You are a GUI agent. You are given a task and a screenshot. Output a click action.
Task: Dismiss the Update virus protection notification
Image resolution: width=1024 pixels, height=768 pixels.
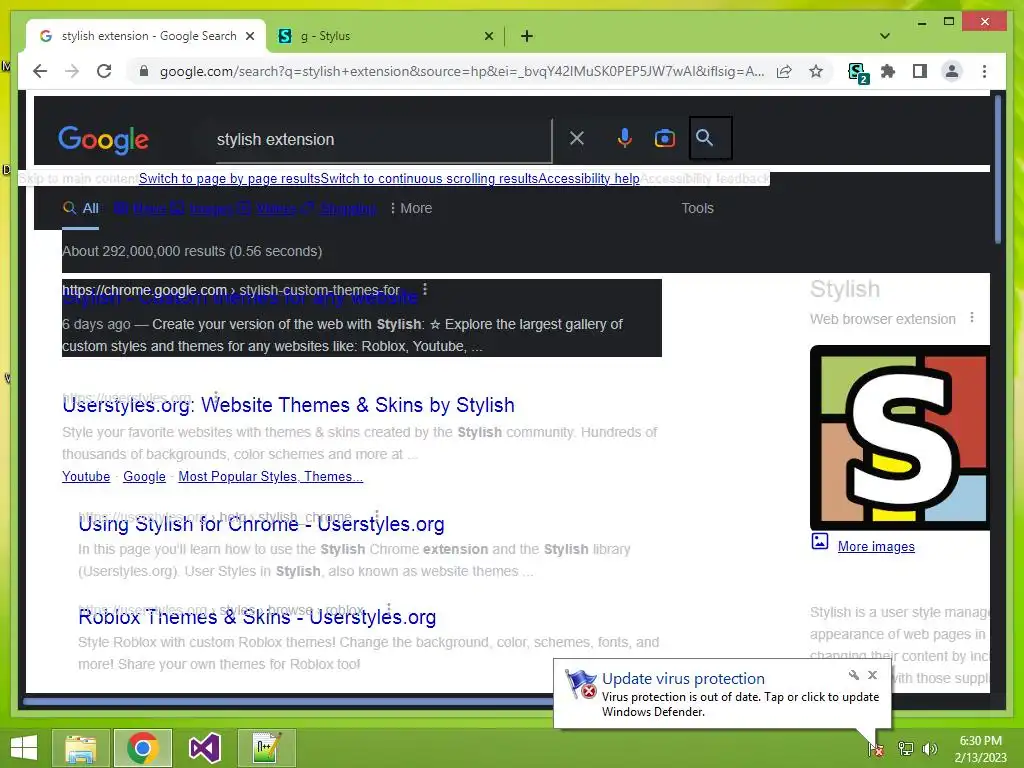tap(872, 675)
